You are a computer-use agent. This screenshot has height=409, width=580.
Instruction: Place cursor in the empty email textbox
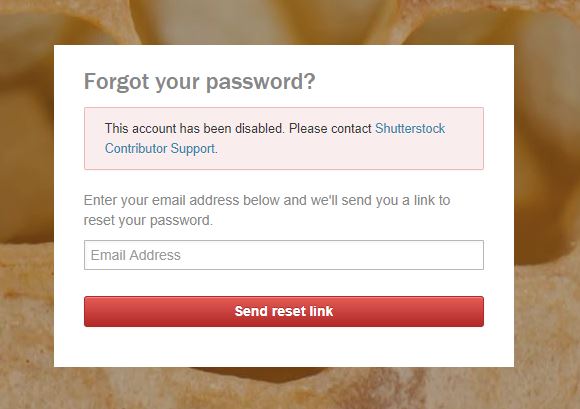(284, 255)
